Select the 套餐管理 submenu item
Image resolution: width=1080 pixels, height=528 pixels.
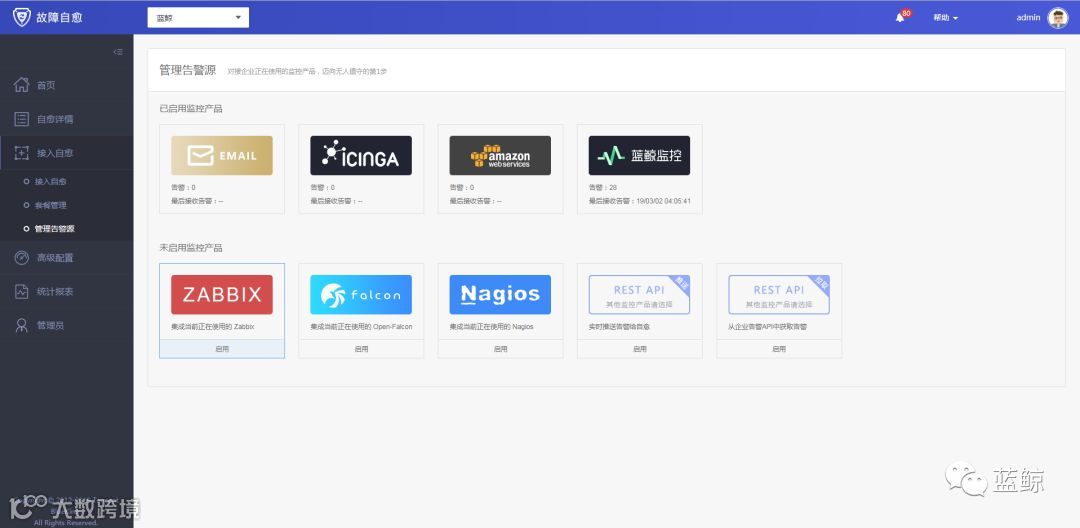tap(50, 205)
